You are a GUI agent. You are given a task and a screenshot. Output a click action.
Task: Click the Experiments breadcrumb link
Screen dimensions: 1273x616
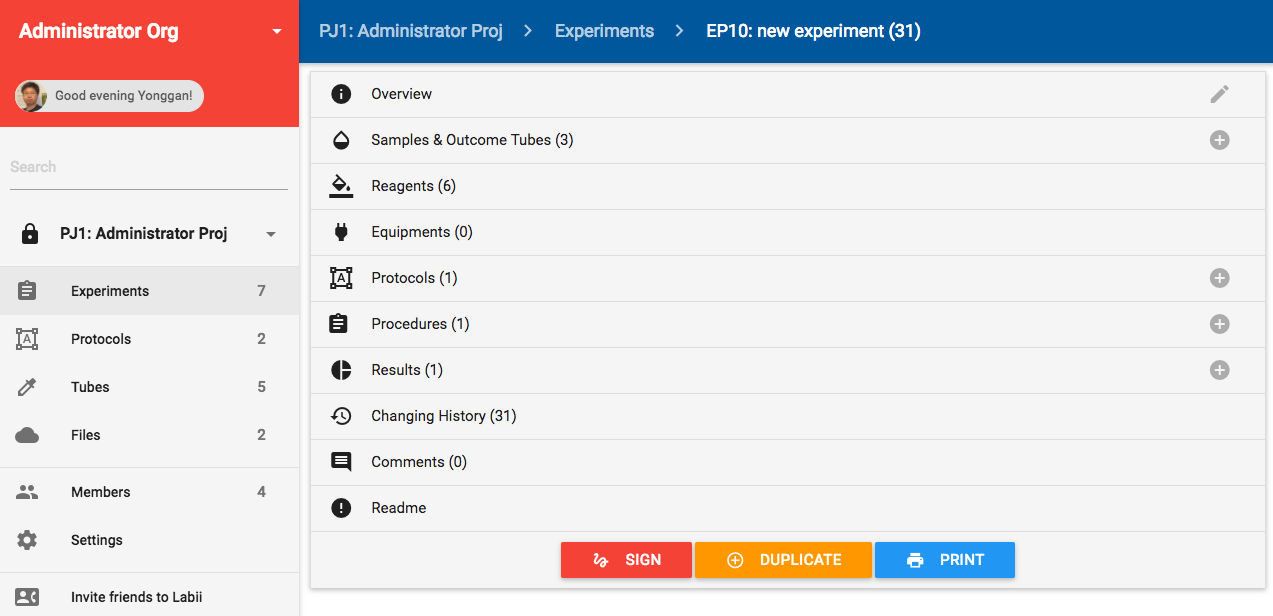point(604,31)
